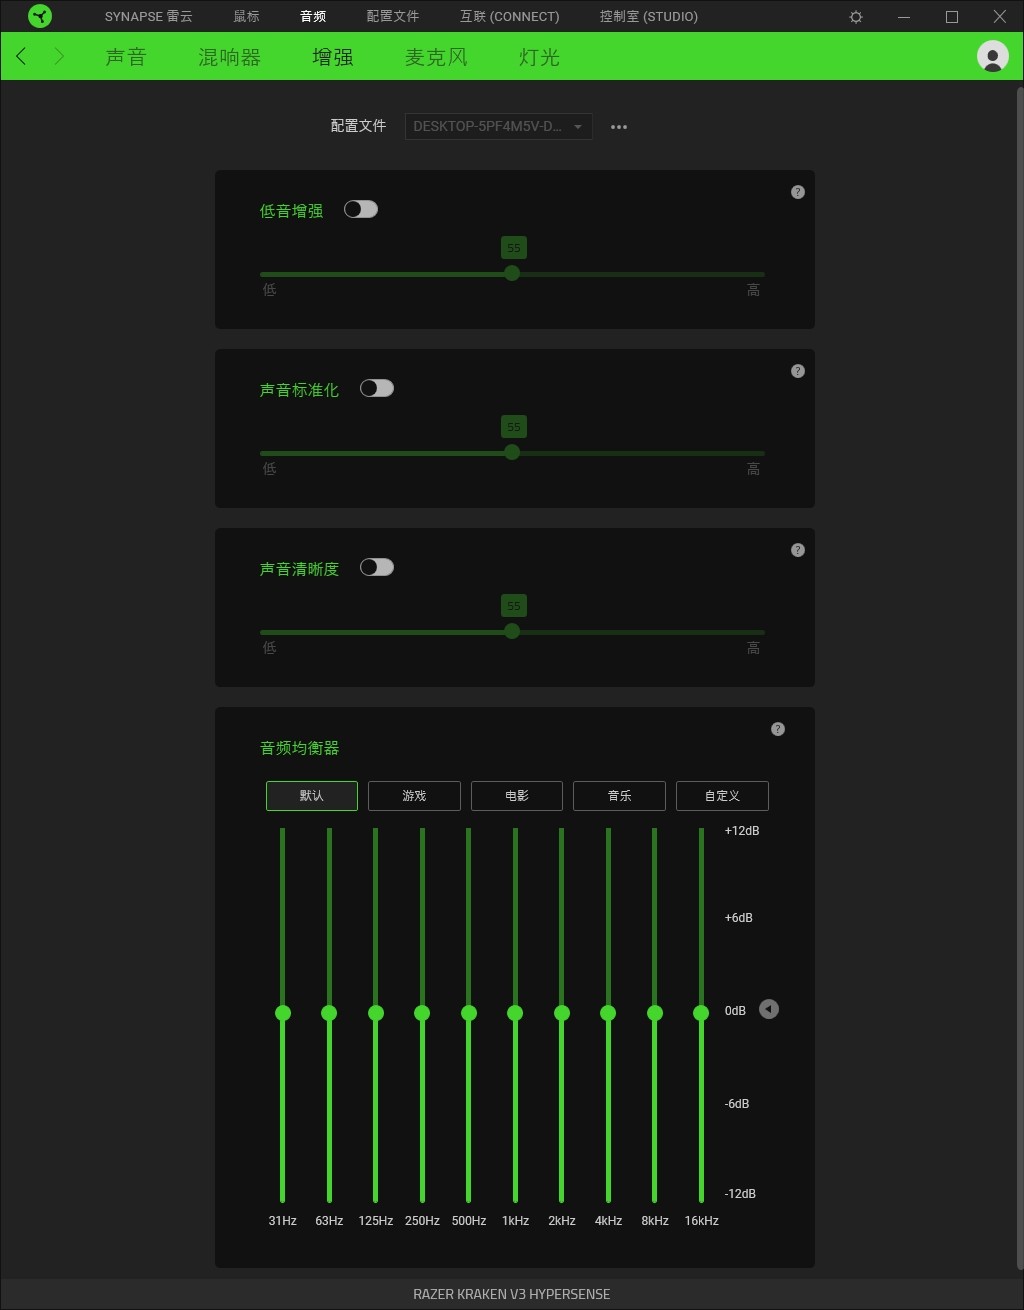Click the 125Hz equalizer slider handle
This screenshot has width=1024, height=1310.
coord(376,1013)
